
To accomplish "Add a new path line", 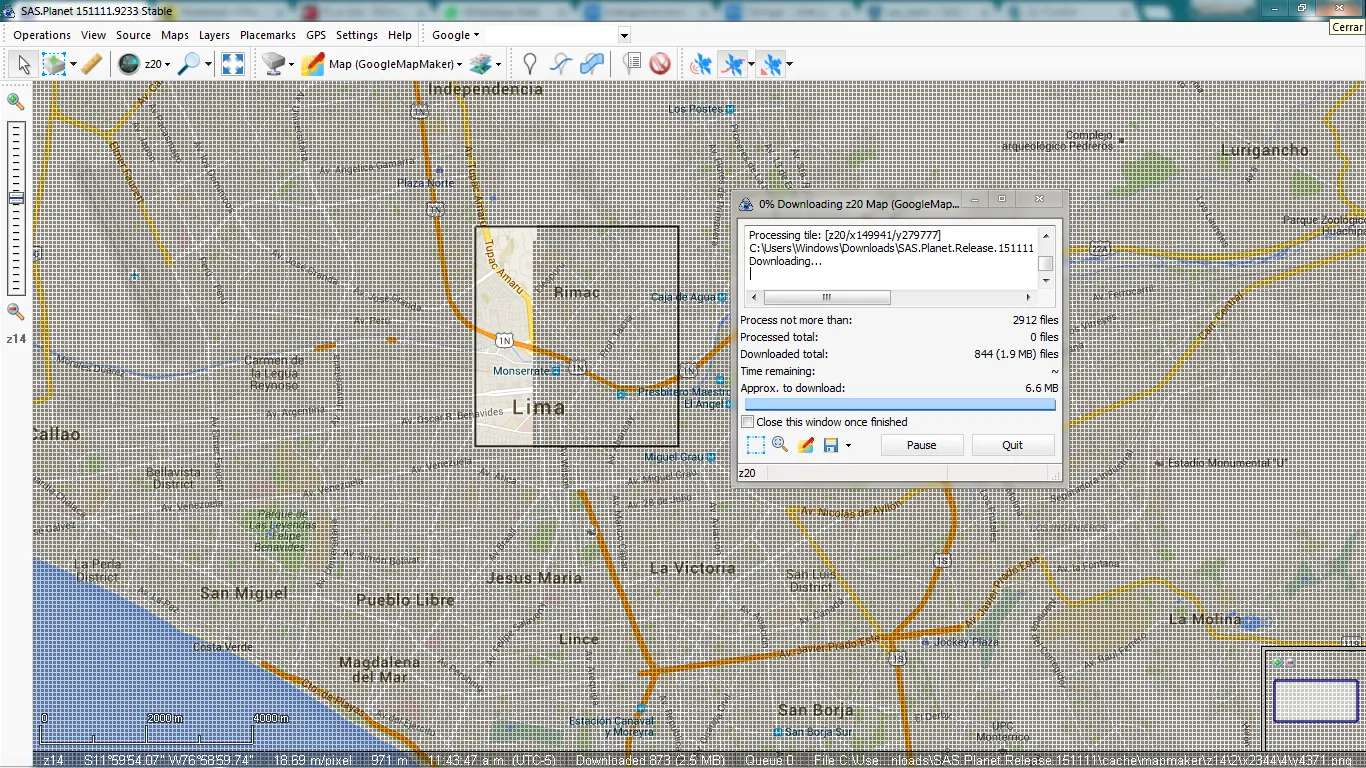I will tap(561, 64).
